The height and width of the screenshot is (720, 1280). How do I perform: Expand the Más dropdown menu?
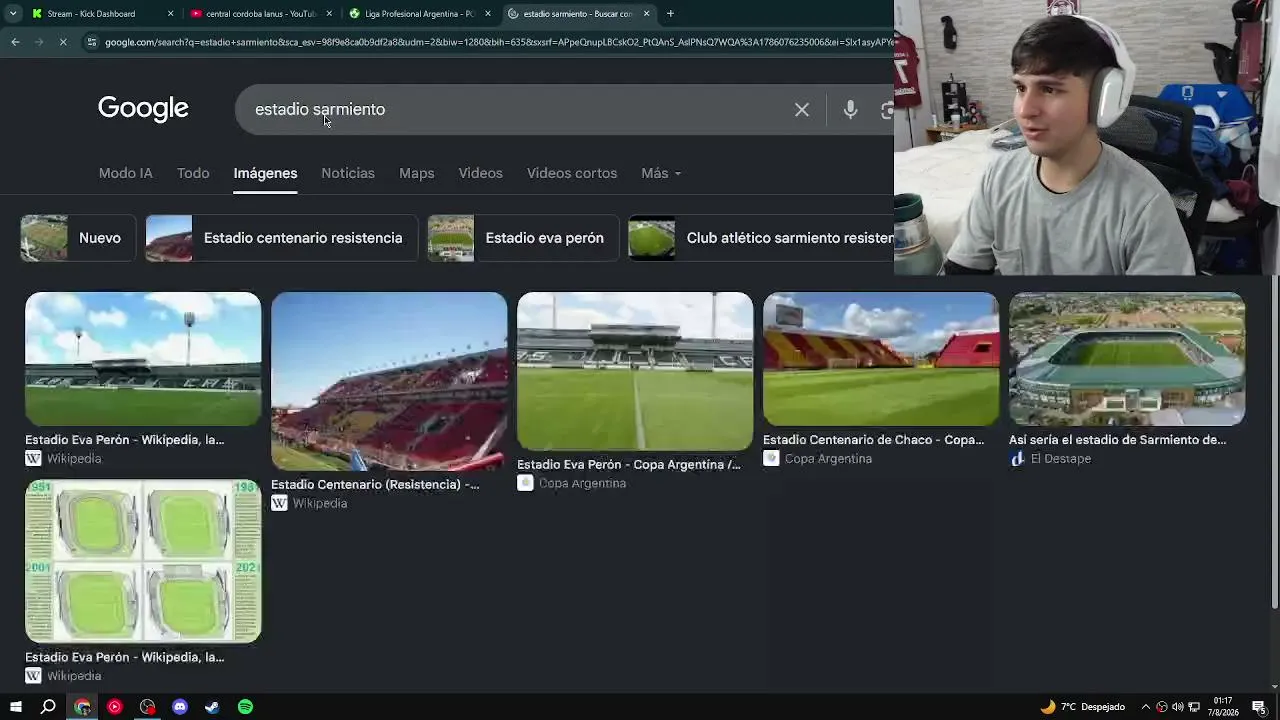click(661, 173)
